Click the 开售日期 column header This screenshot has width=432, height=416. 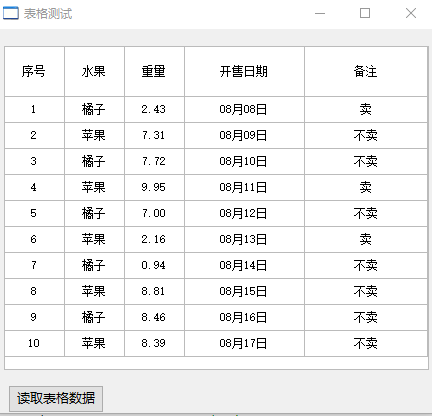click(x=244, y=72)
